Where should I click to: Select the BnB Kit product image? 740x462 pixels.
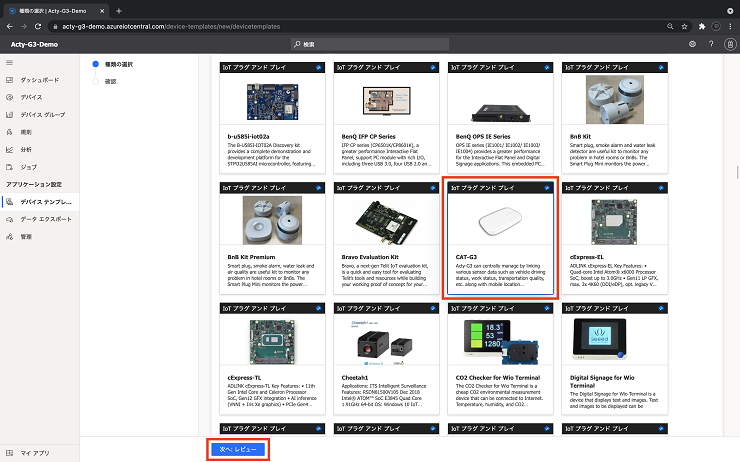coord(614,100)
